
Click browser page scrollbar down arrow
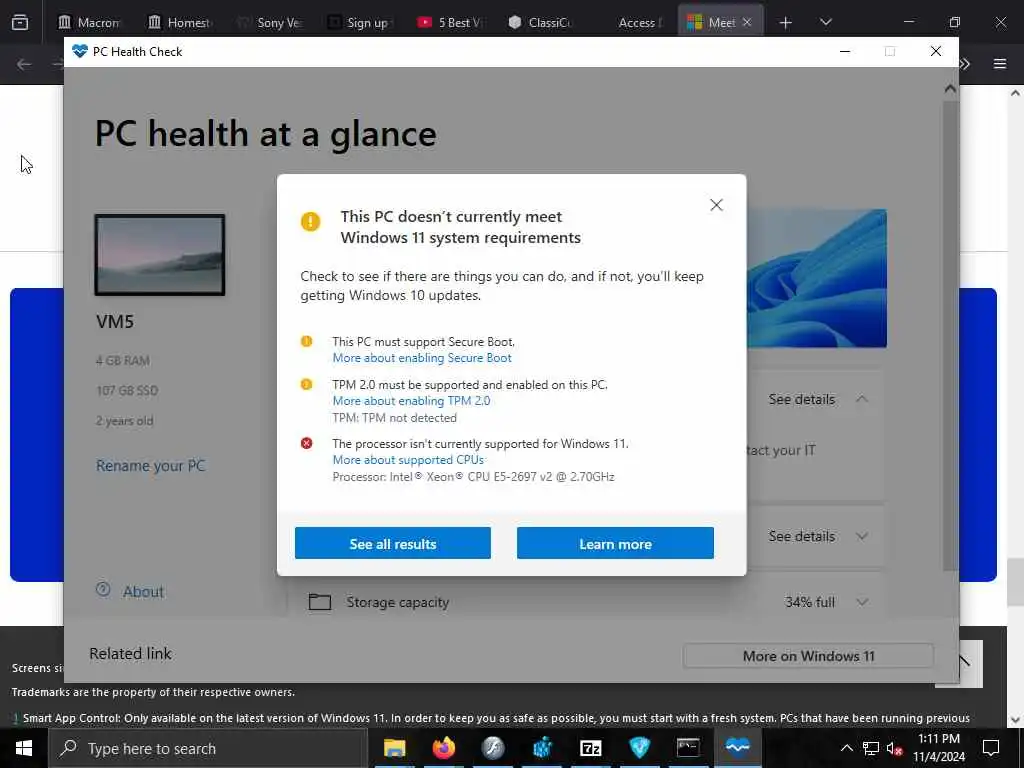[x=1016, y=720]
